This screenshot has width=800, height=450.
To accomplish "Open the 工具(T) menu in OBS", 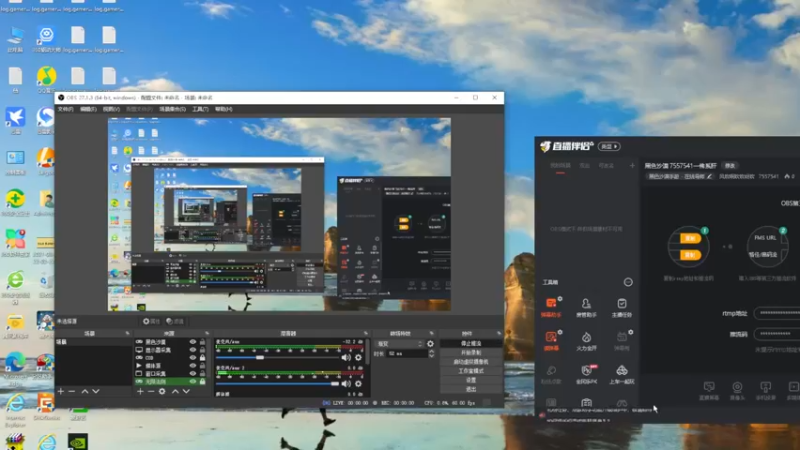I will click(x=200, y=109).
